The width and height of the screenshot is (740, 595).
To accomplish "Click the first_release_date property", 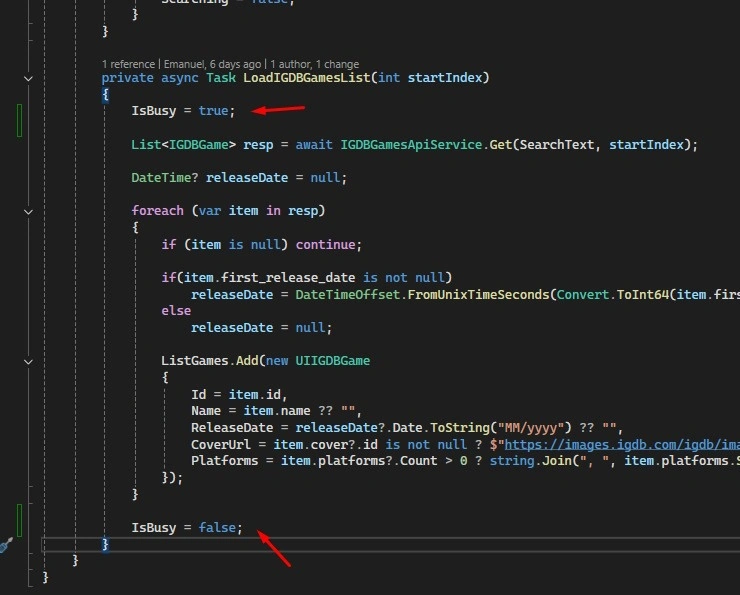I will [x=288, y=277].
